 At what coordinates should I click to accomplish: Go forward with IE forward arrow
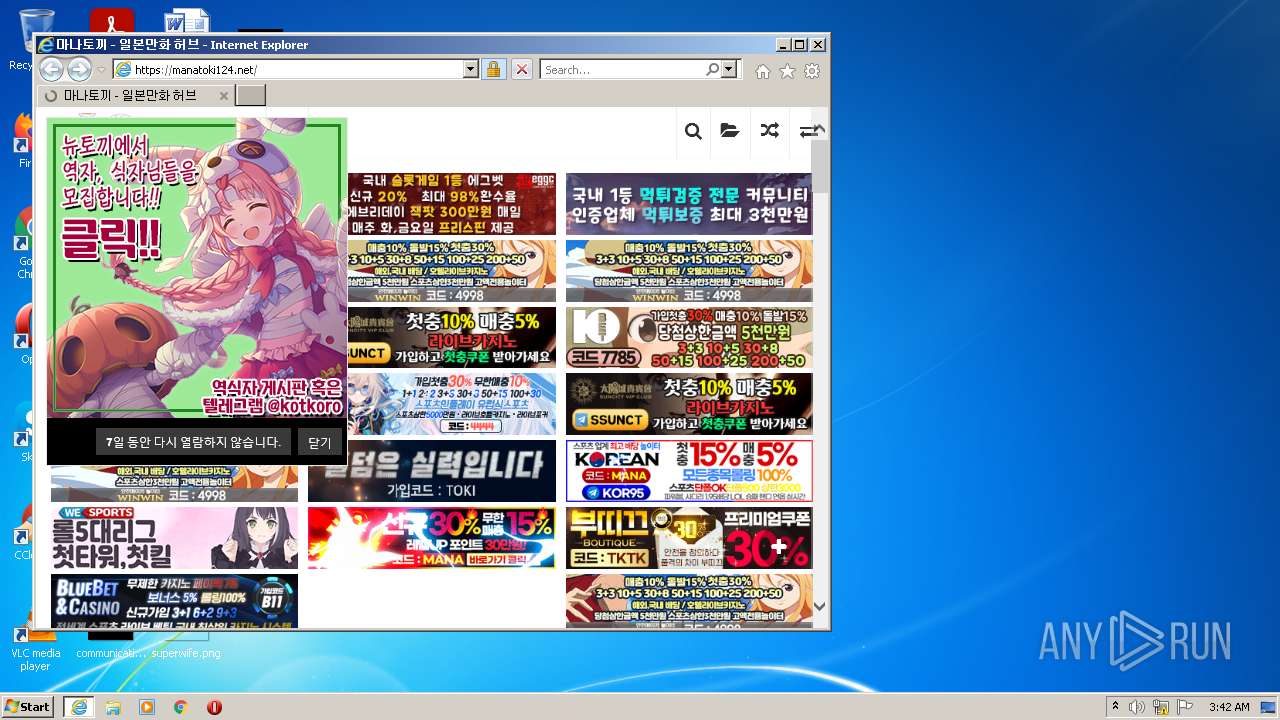click(x=79, y=69)
